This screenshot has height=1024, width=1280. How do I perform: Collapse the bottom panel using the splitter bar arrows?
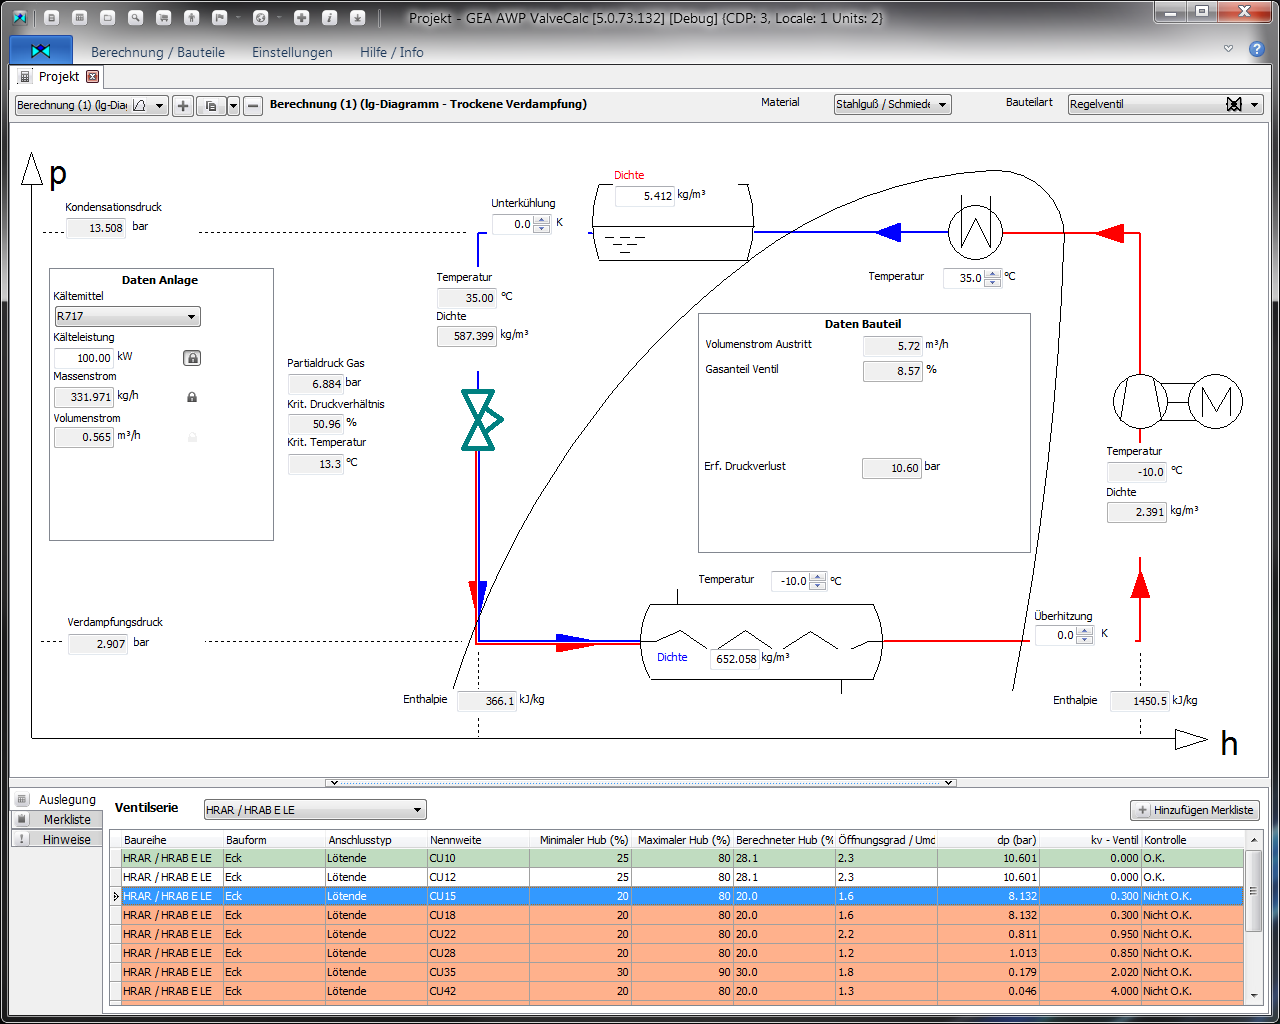pos(640,783)
